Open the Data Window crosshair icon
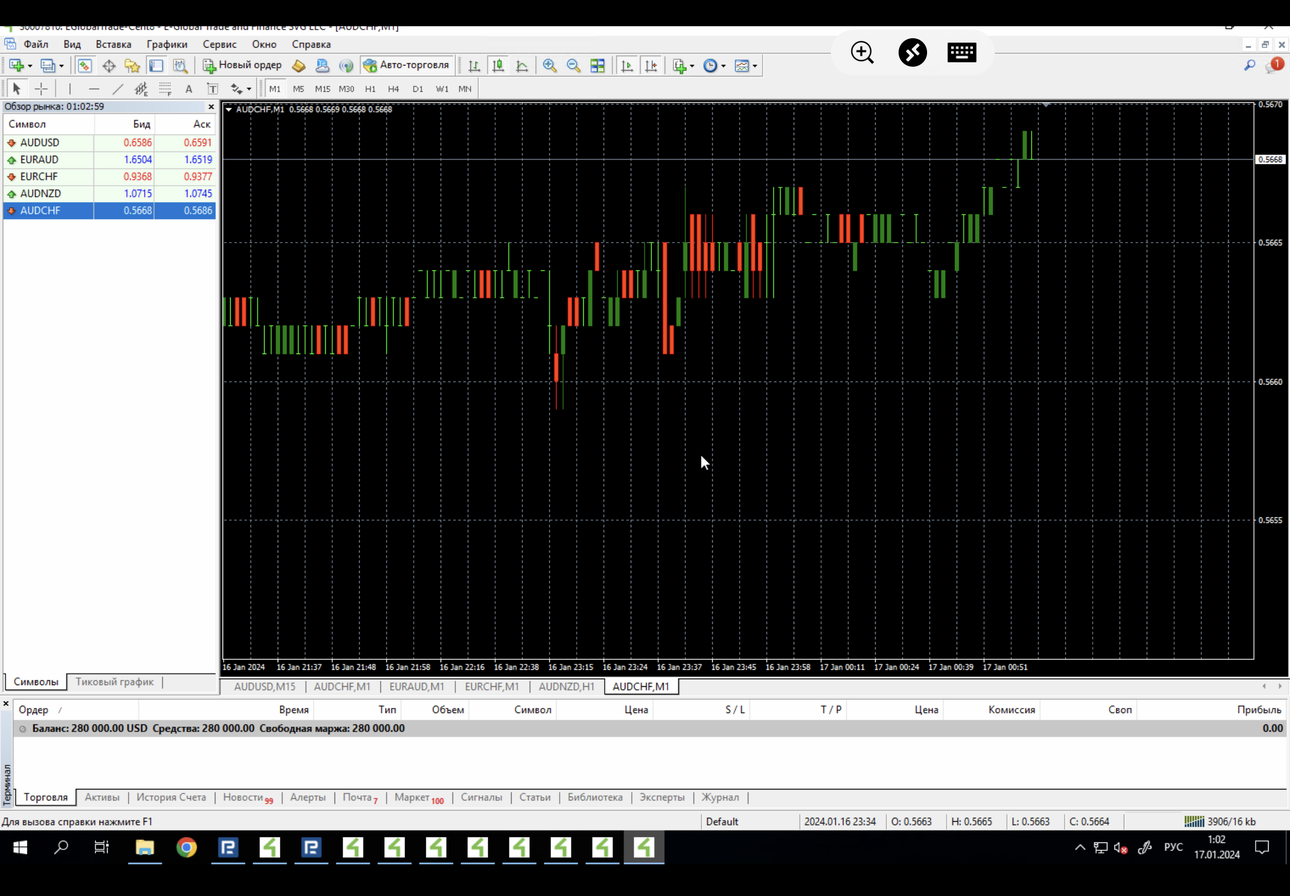The height and width of the screenshot is (896, 1290). tap(108, 66)
